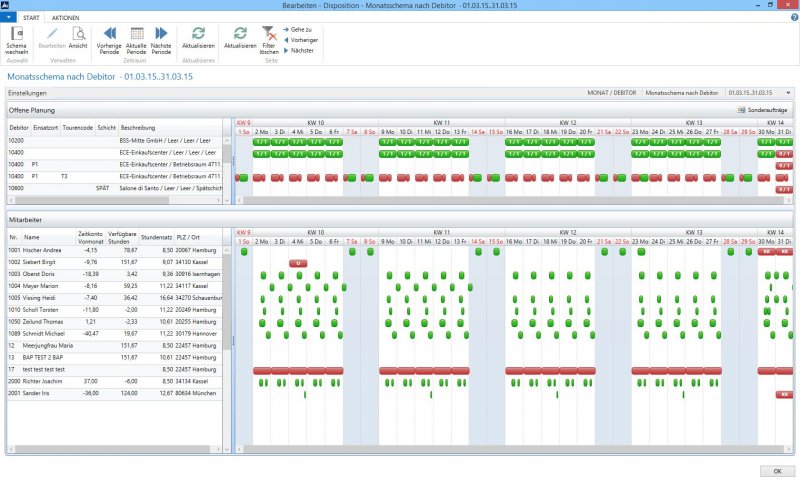800x480 pixels.
Task: Click Offene Planung timeline horizontal scrollbar
Action: click(x=514, y=200)
